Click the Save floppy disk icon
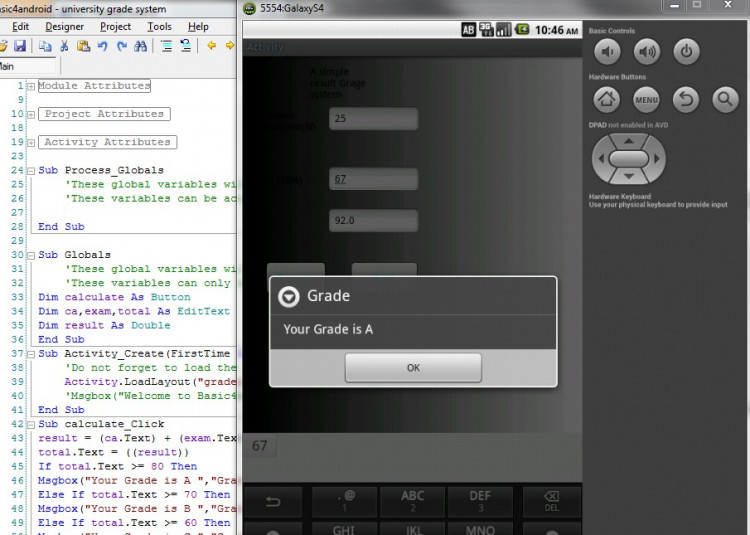This screenshot has height=535, width=750. click(20, 46)
